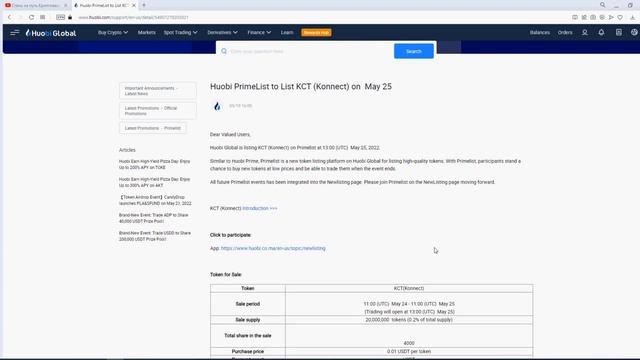The width and height of the screenshot is (640, 360).
Task: Open article about 200% APY on TOKE
Action: coord(154,164)
